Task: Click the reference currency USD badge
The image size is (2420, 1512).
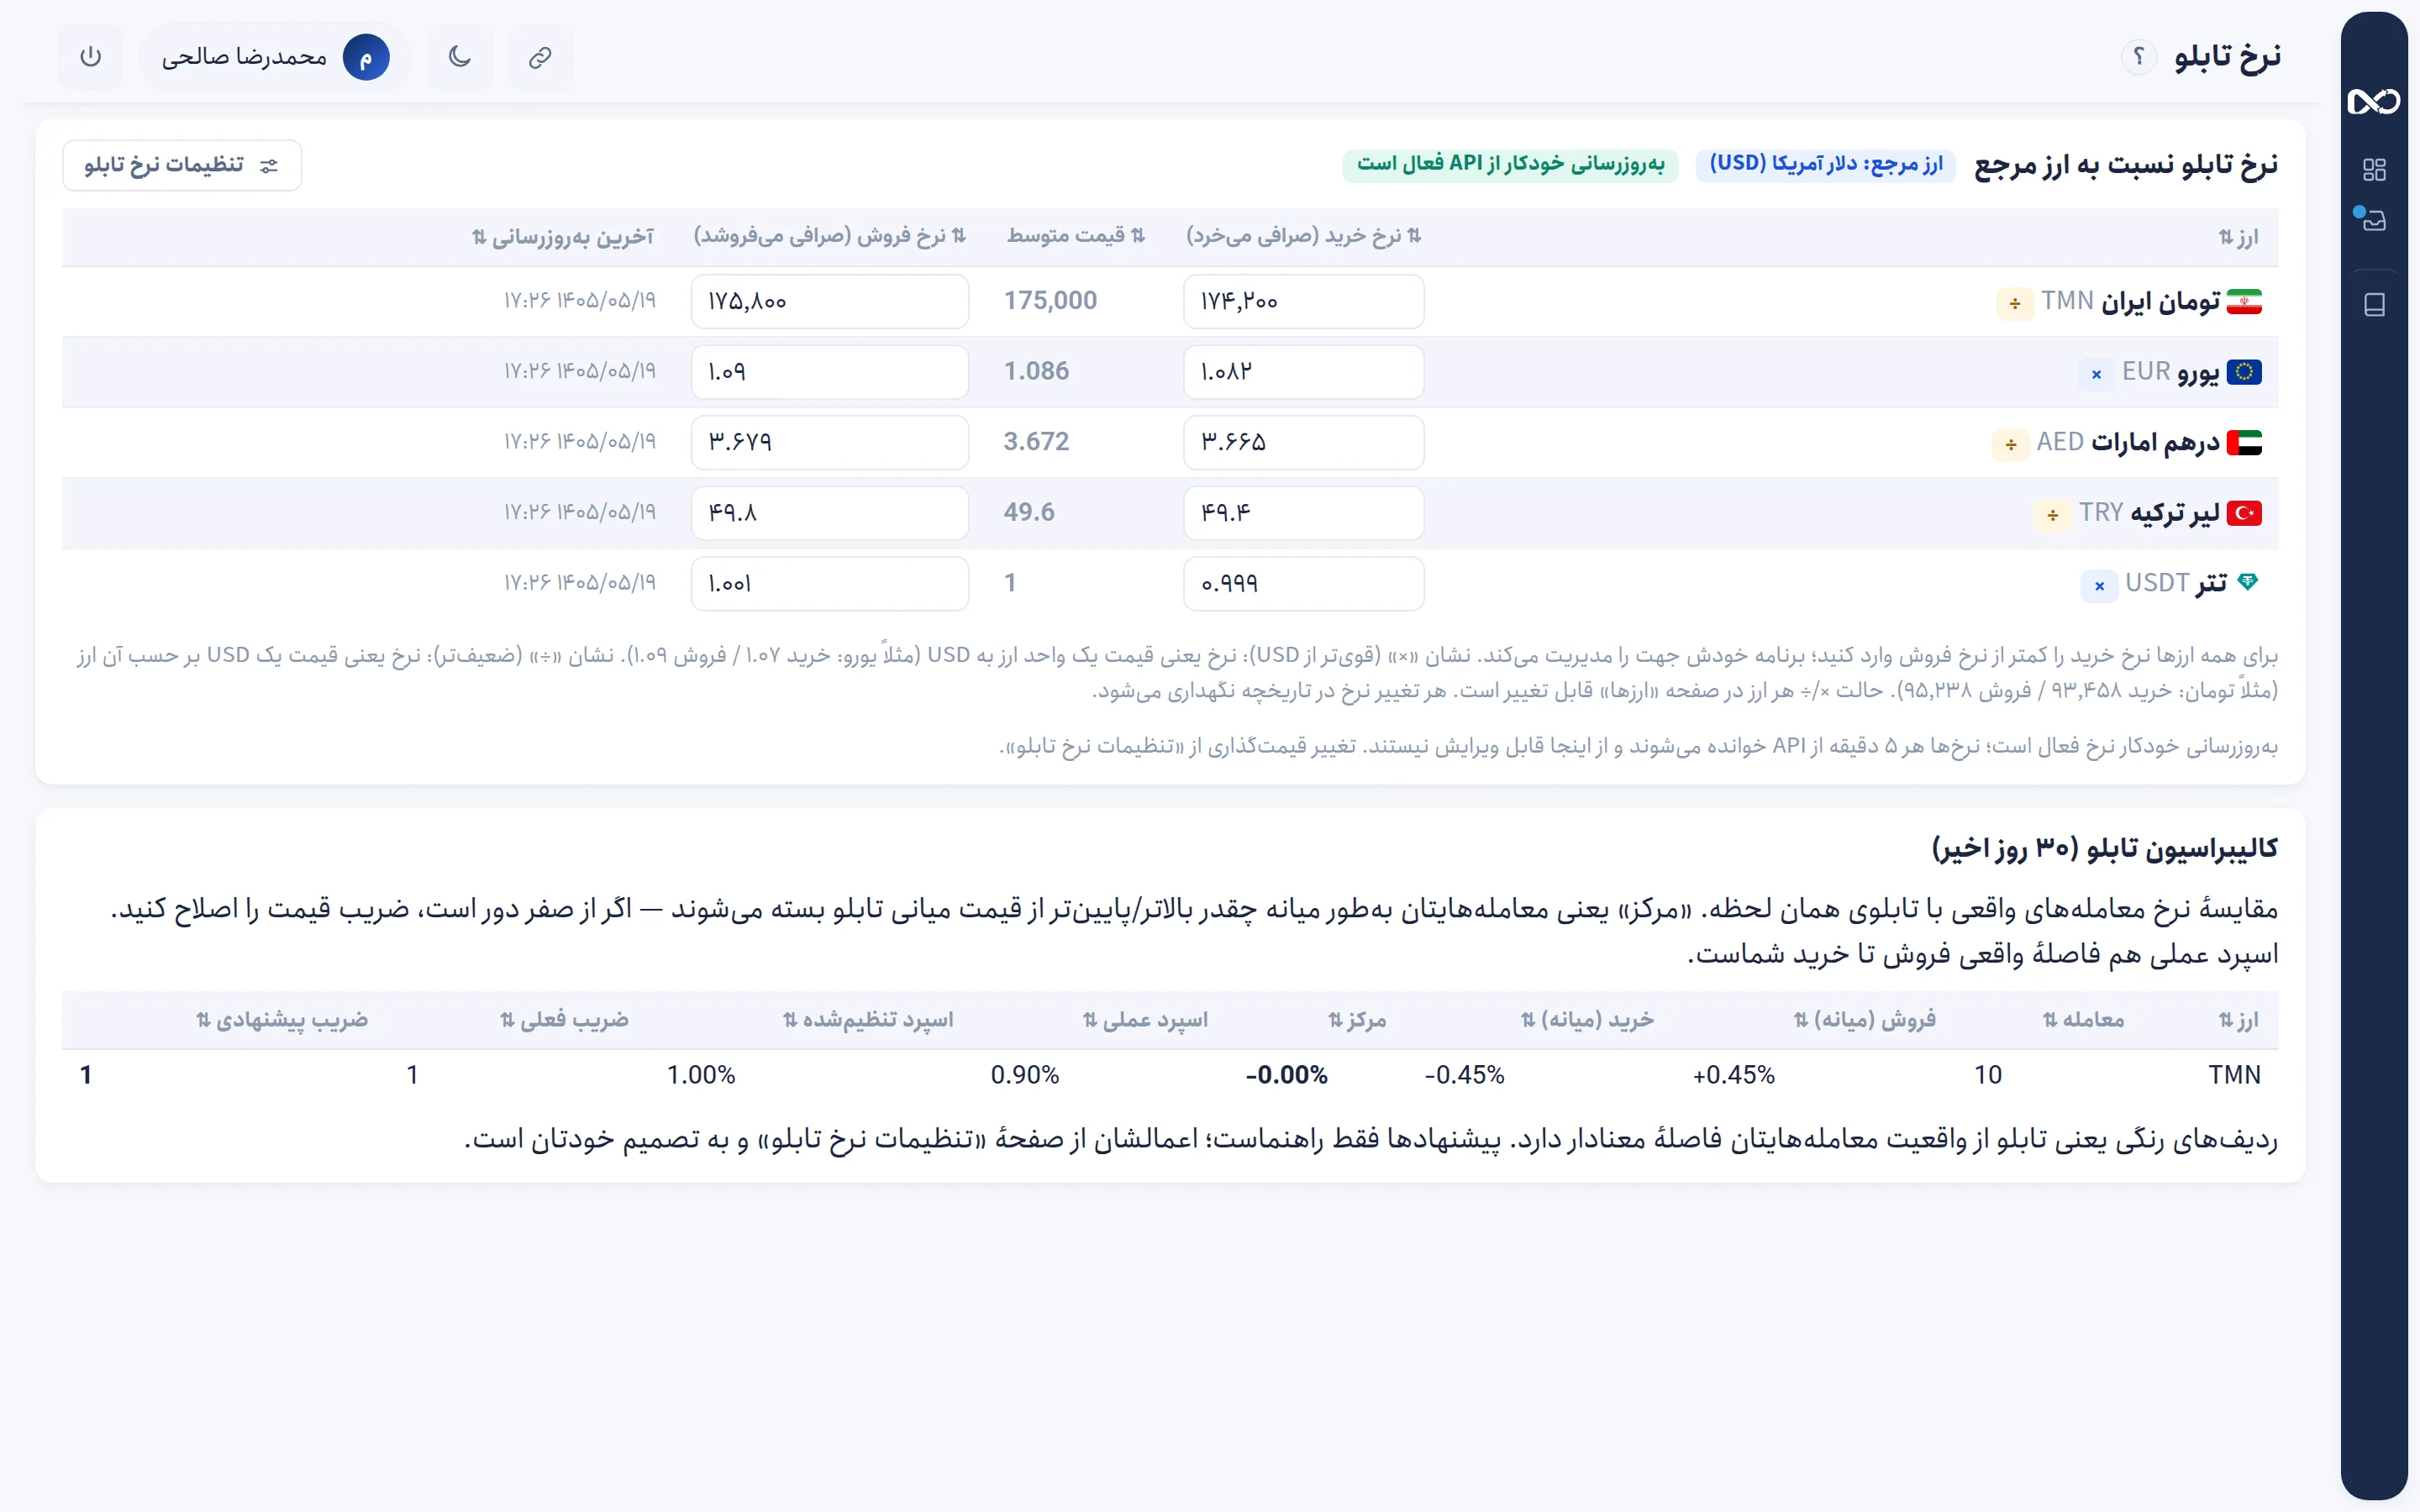Action: 1826,165
